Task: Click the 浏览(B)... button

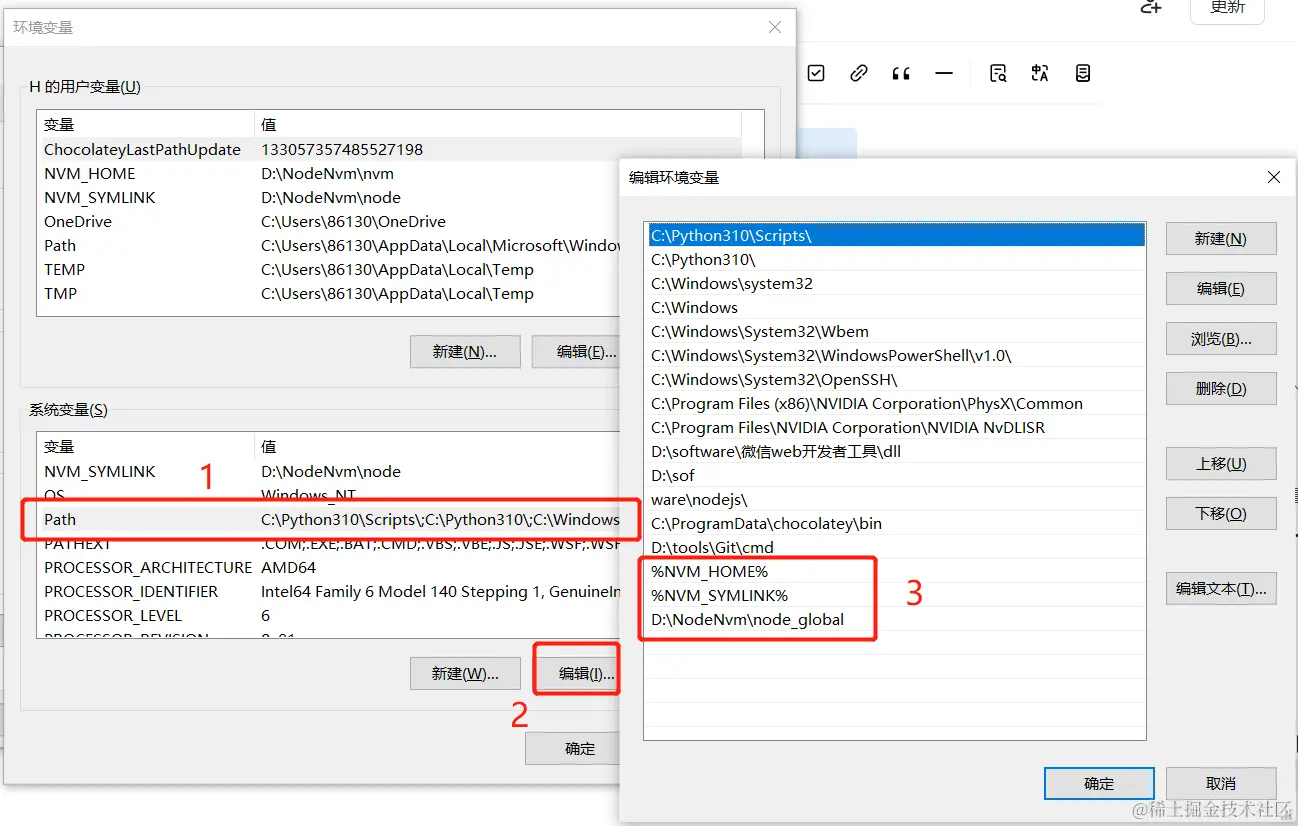Action: [1221, 338]
